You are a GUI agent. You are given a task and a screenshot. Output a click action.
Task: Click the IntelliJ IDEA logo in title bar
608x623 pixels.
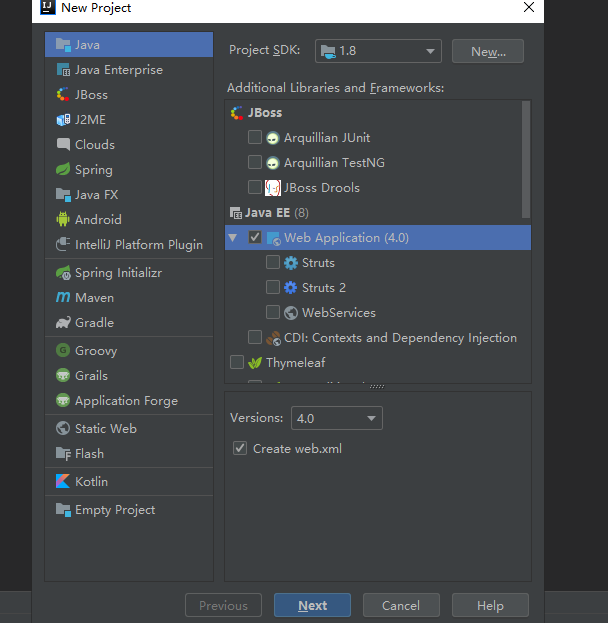(48, 7)
